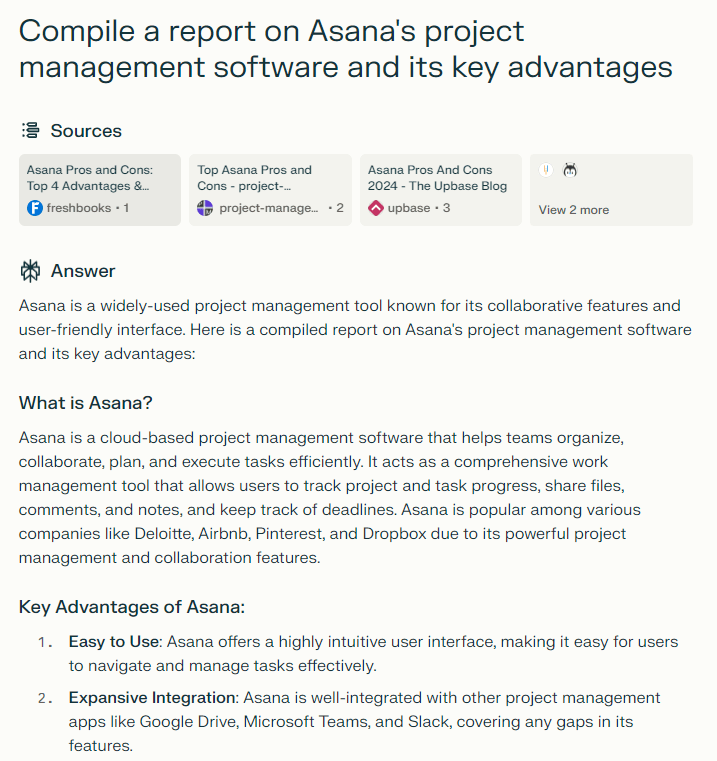
Task: Click the Sources list icon
Action: [31, 131]
